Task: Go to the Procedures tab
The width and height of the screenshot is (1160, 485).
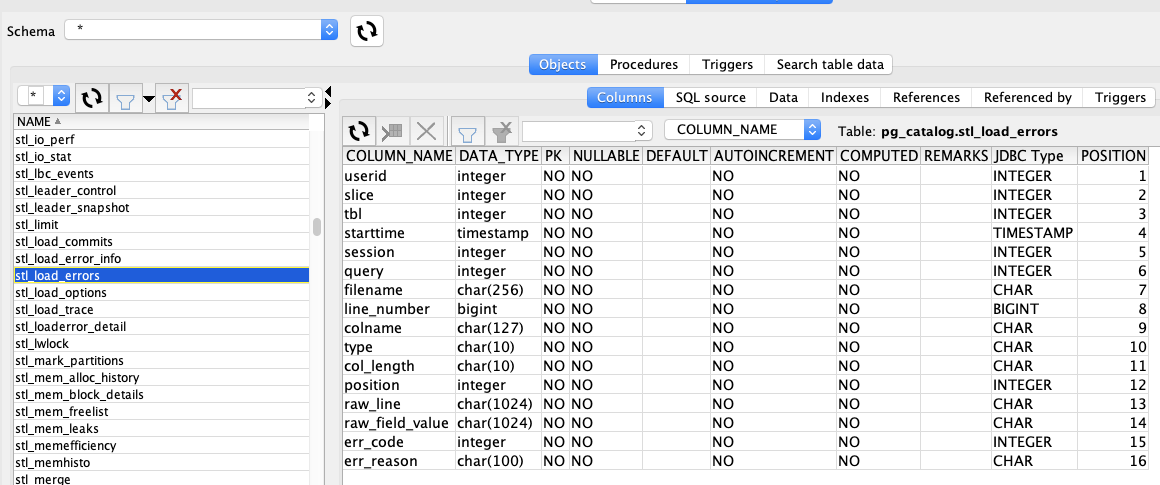Action: coord(644,64)
